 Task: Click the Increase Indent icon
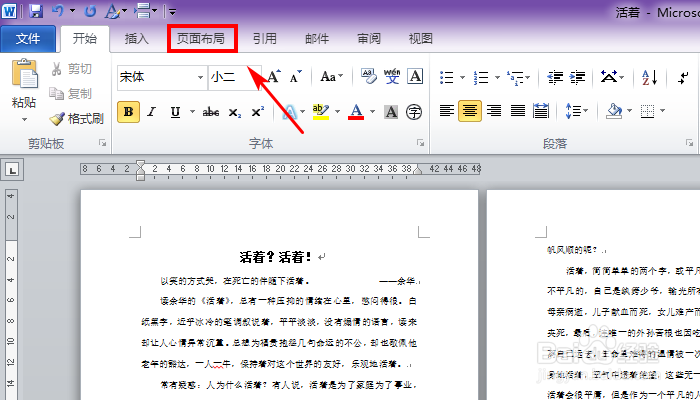(578, 77)
